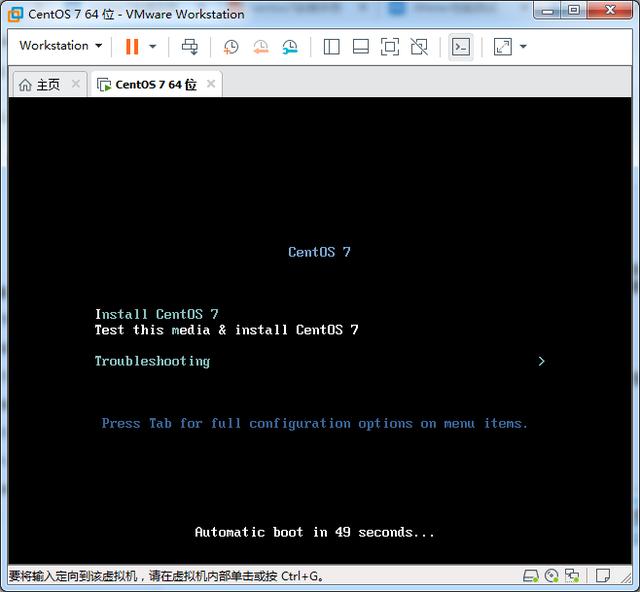Screen dimensions: 640x592
Task: Select Install CentOS 7 boot option
Action: [x=157, y=314]
